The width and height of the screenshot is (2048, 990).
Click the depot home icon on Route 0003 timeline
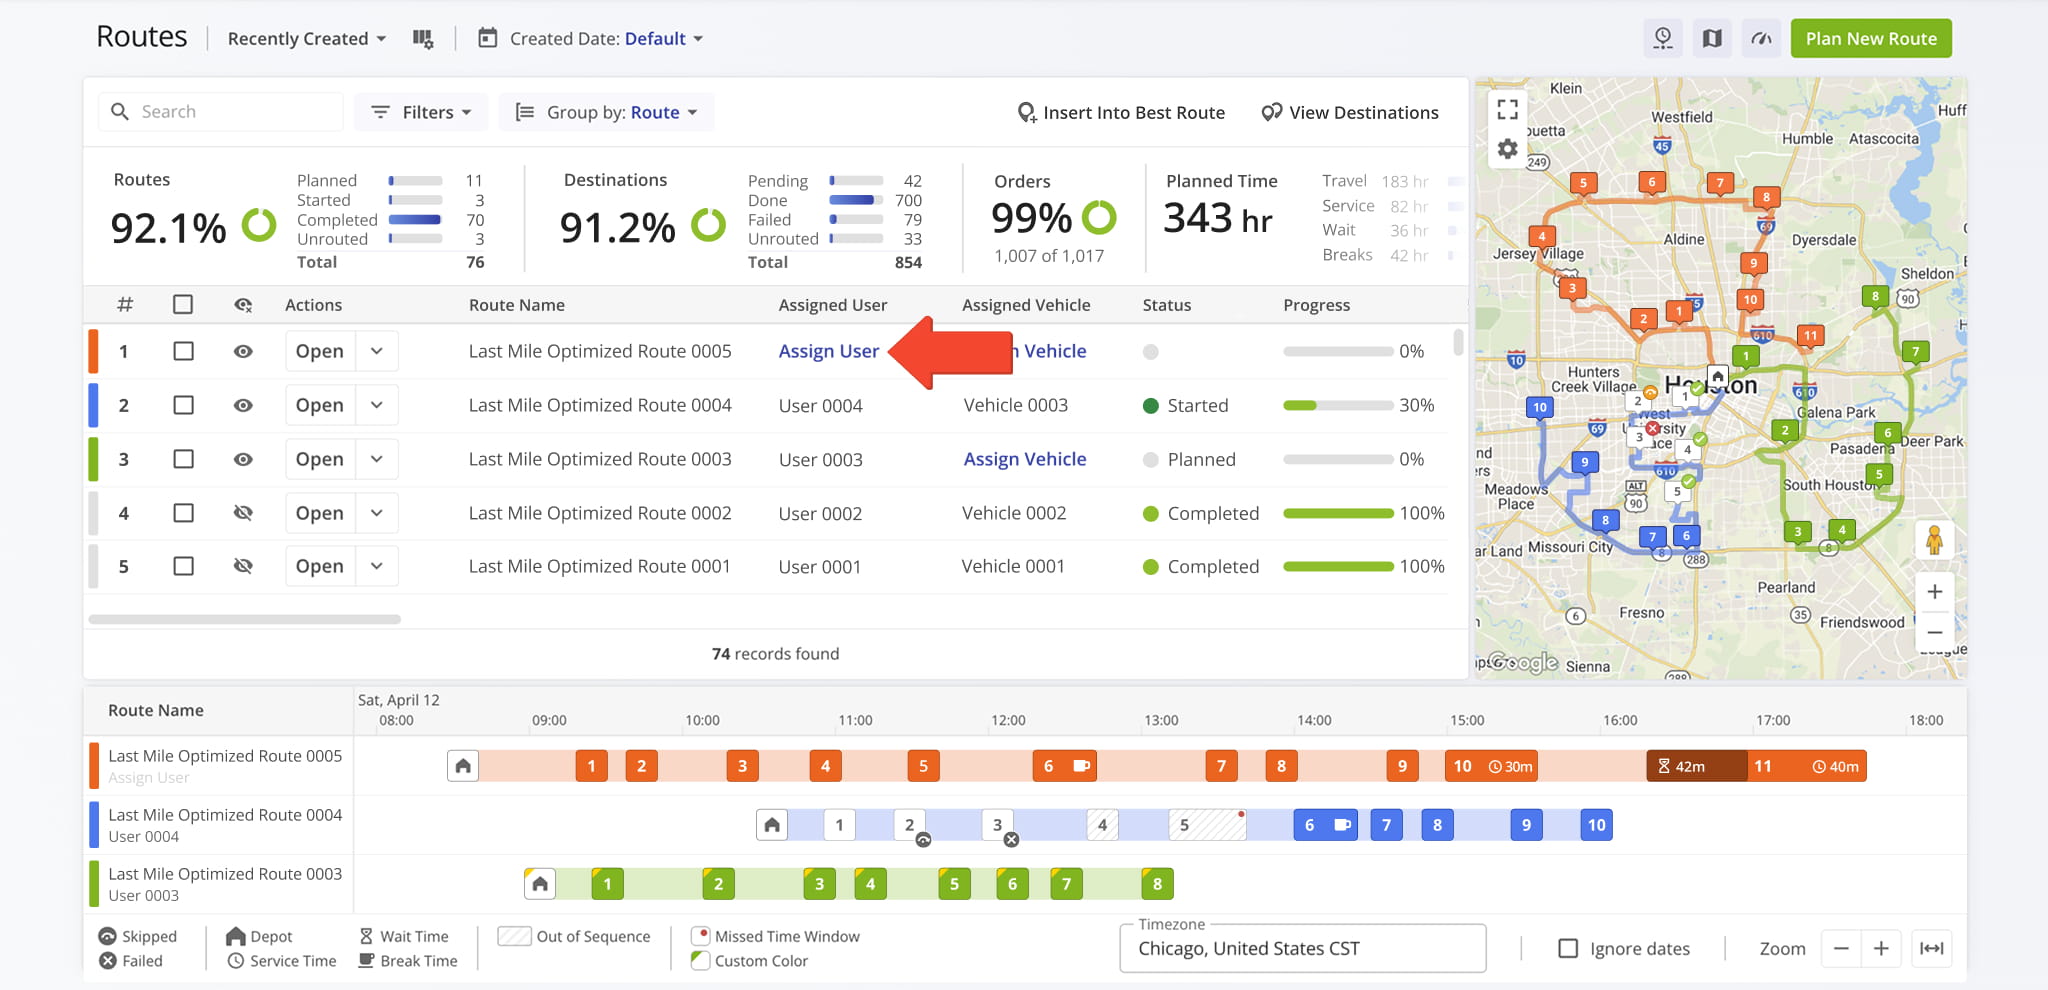(540, 884)
